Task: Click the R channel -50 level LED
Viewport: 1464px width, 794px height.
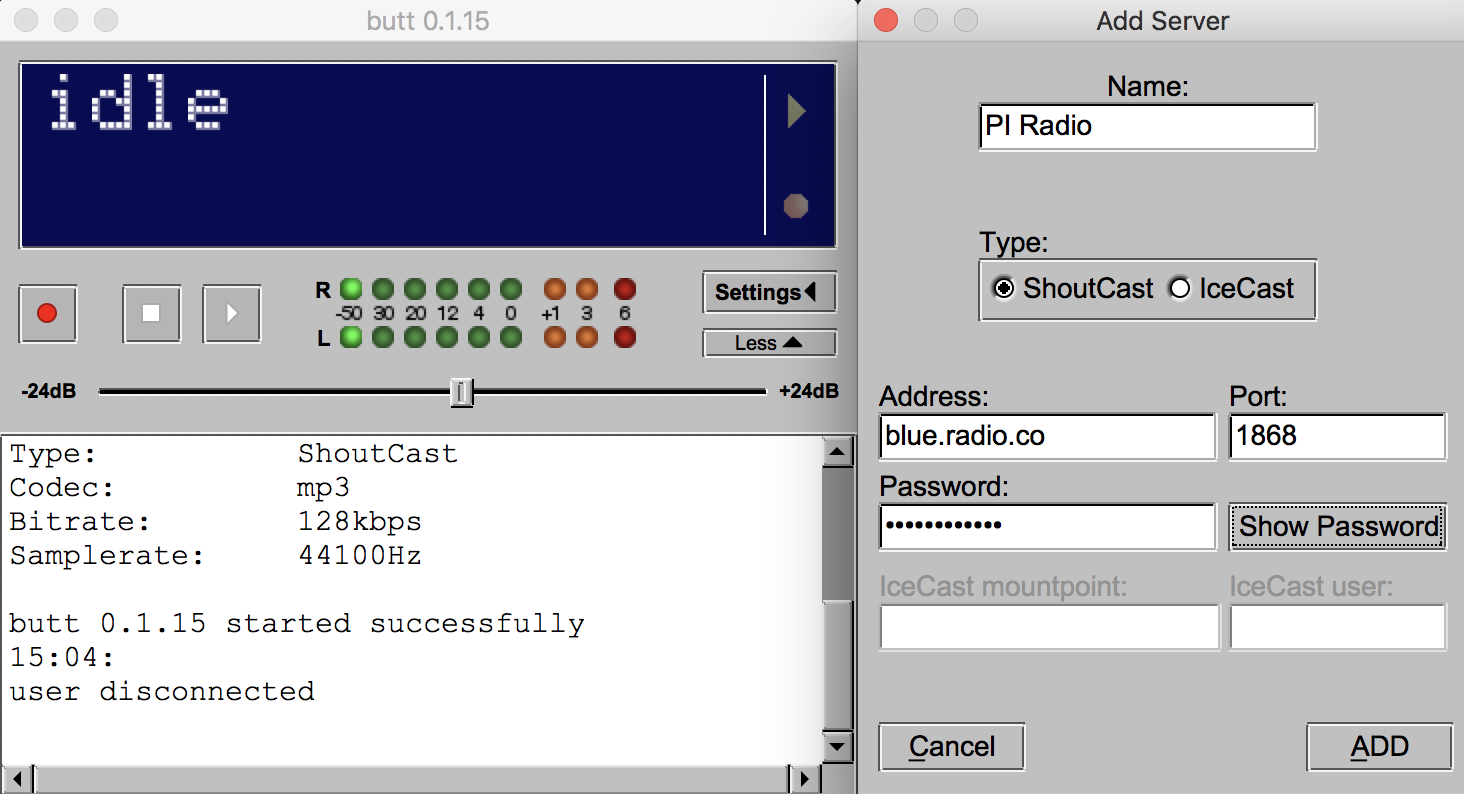Action: [351, 290]
